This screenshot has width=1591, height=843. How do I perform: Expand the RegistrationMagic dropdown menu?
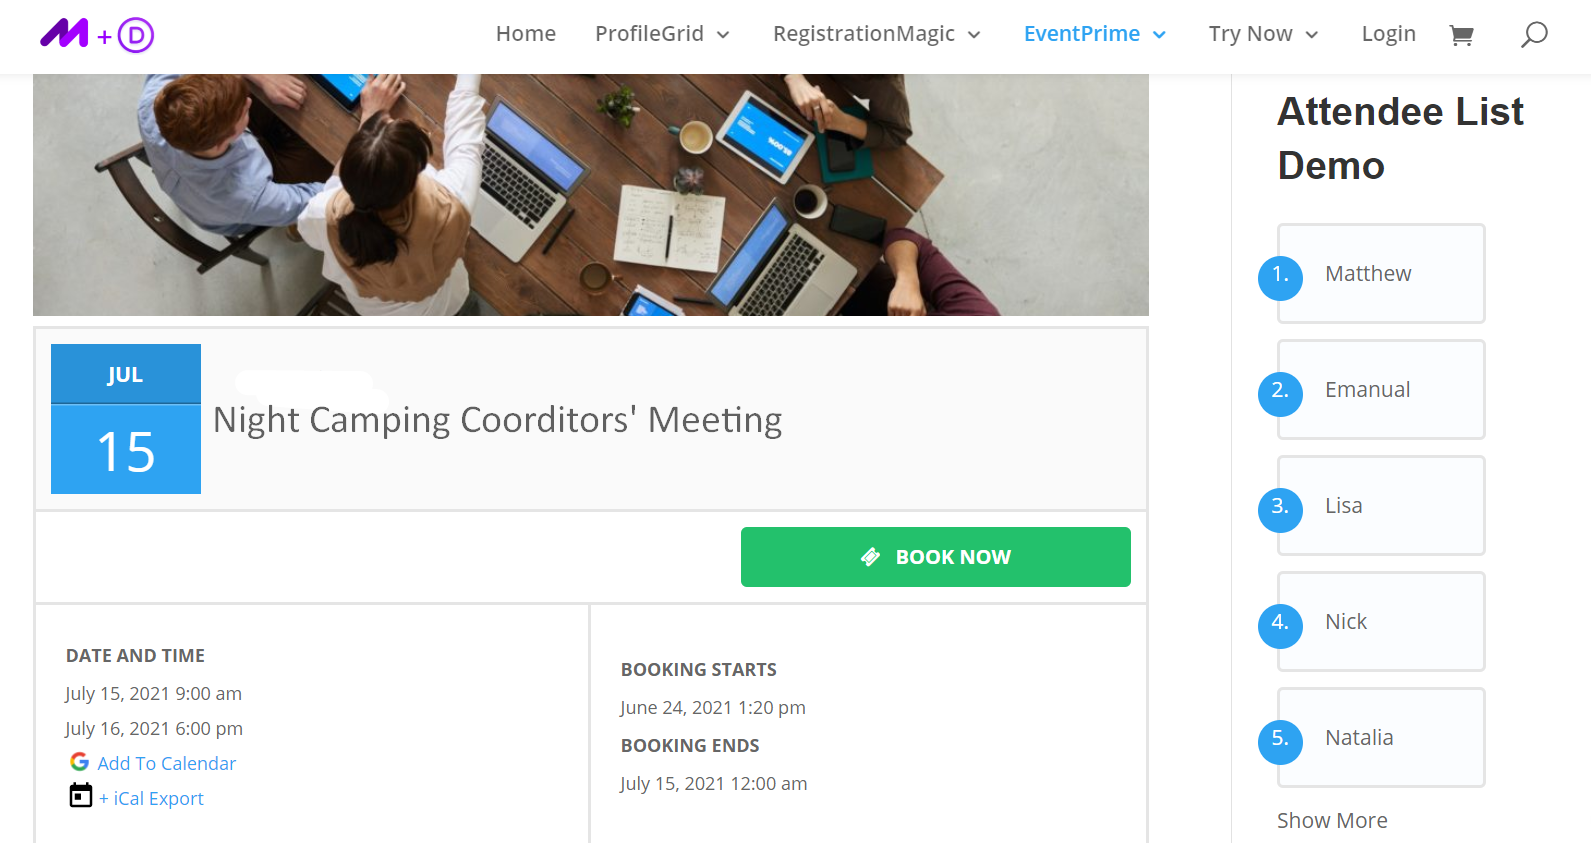click(876, 34)
